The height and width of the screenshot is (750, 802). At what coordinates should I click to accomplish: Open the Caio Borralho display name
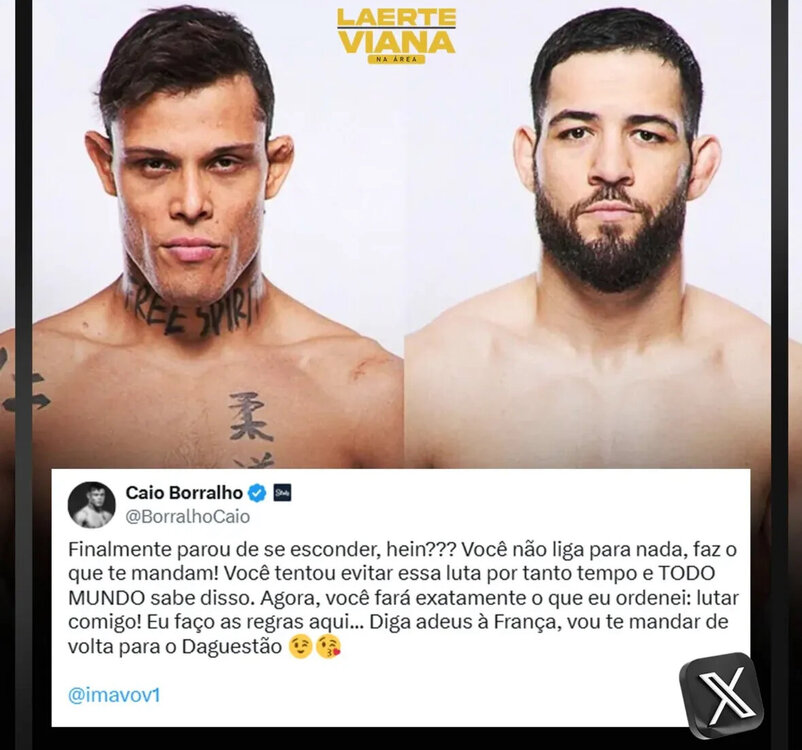pos(184,493)
